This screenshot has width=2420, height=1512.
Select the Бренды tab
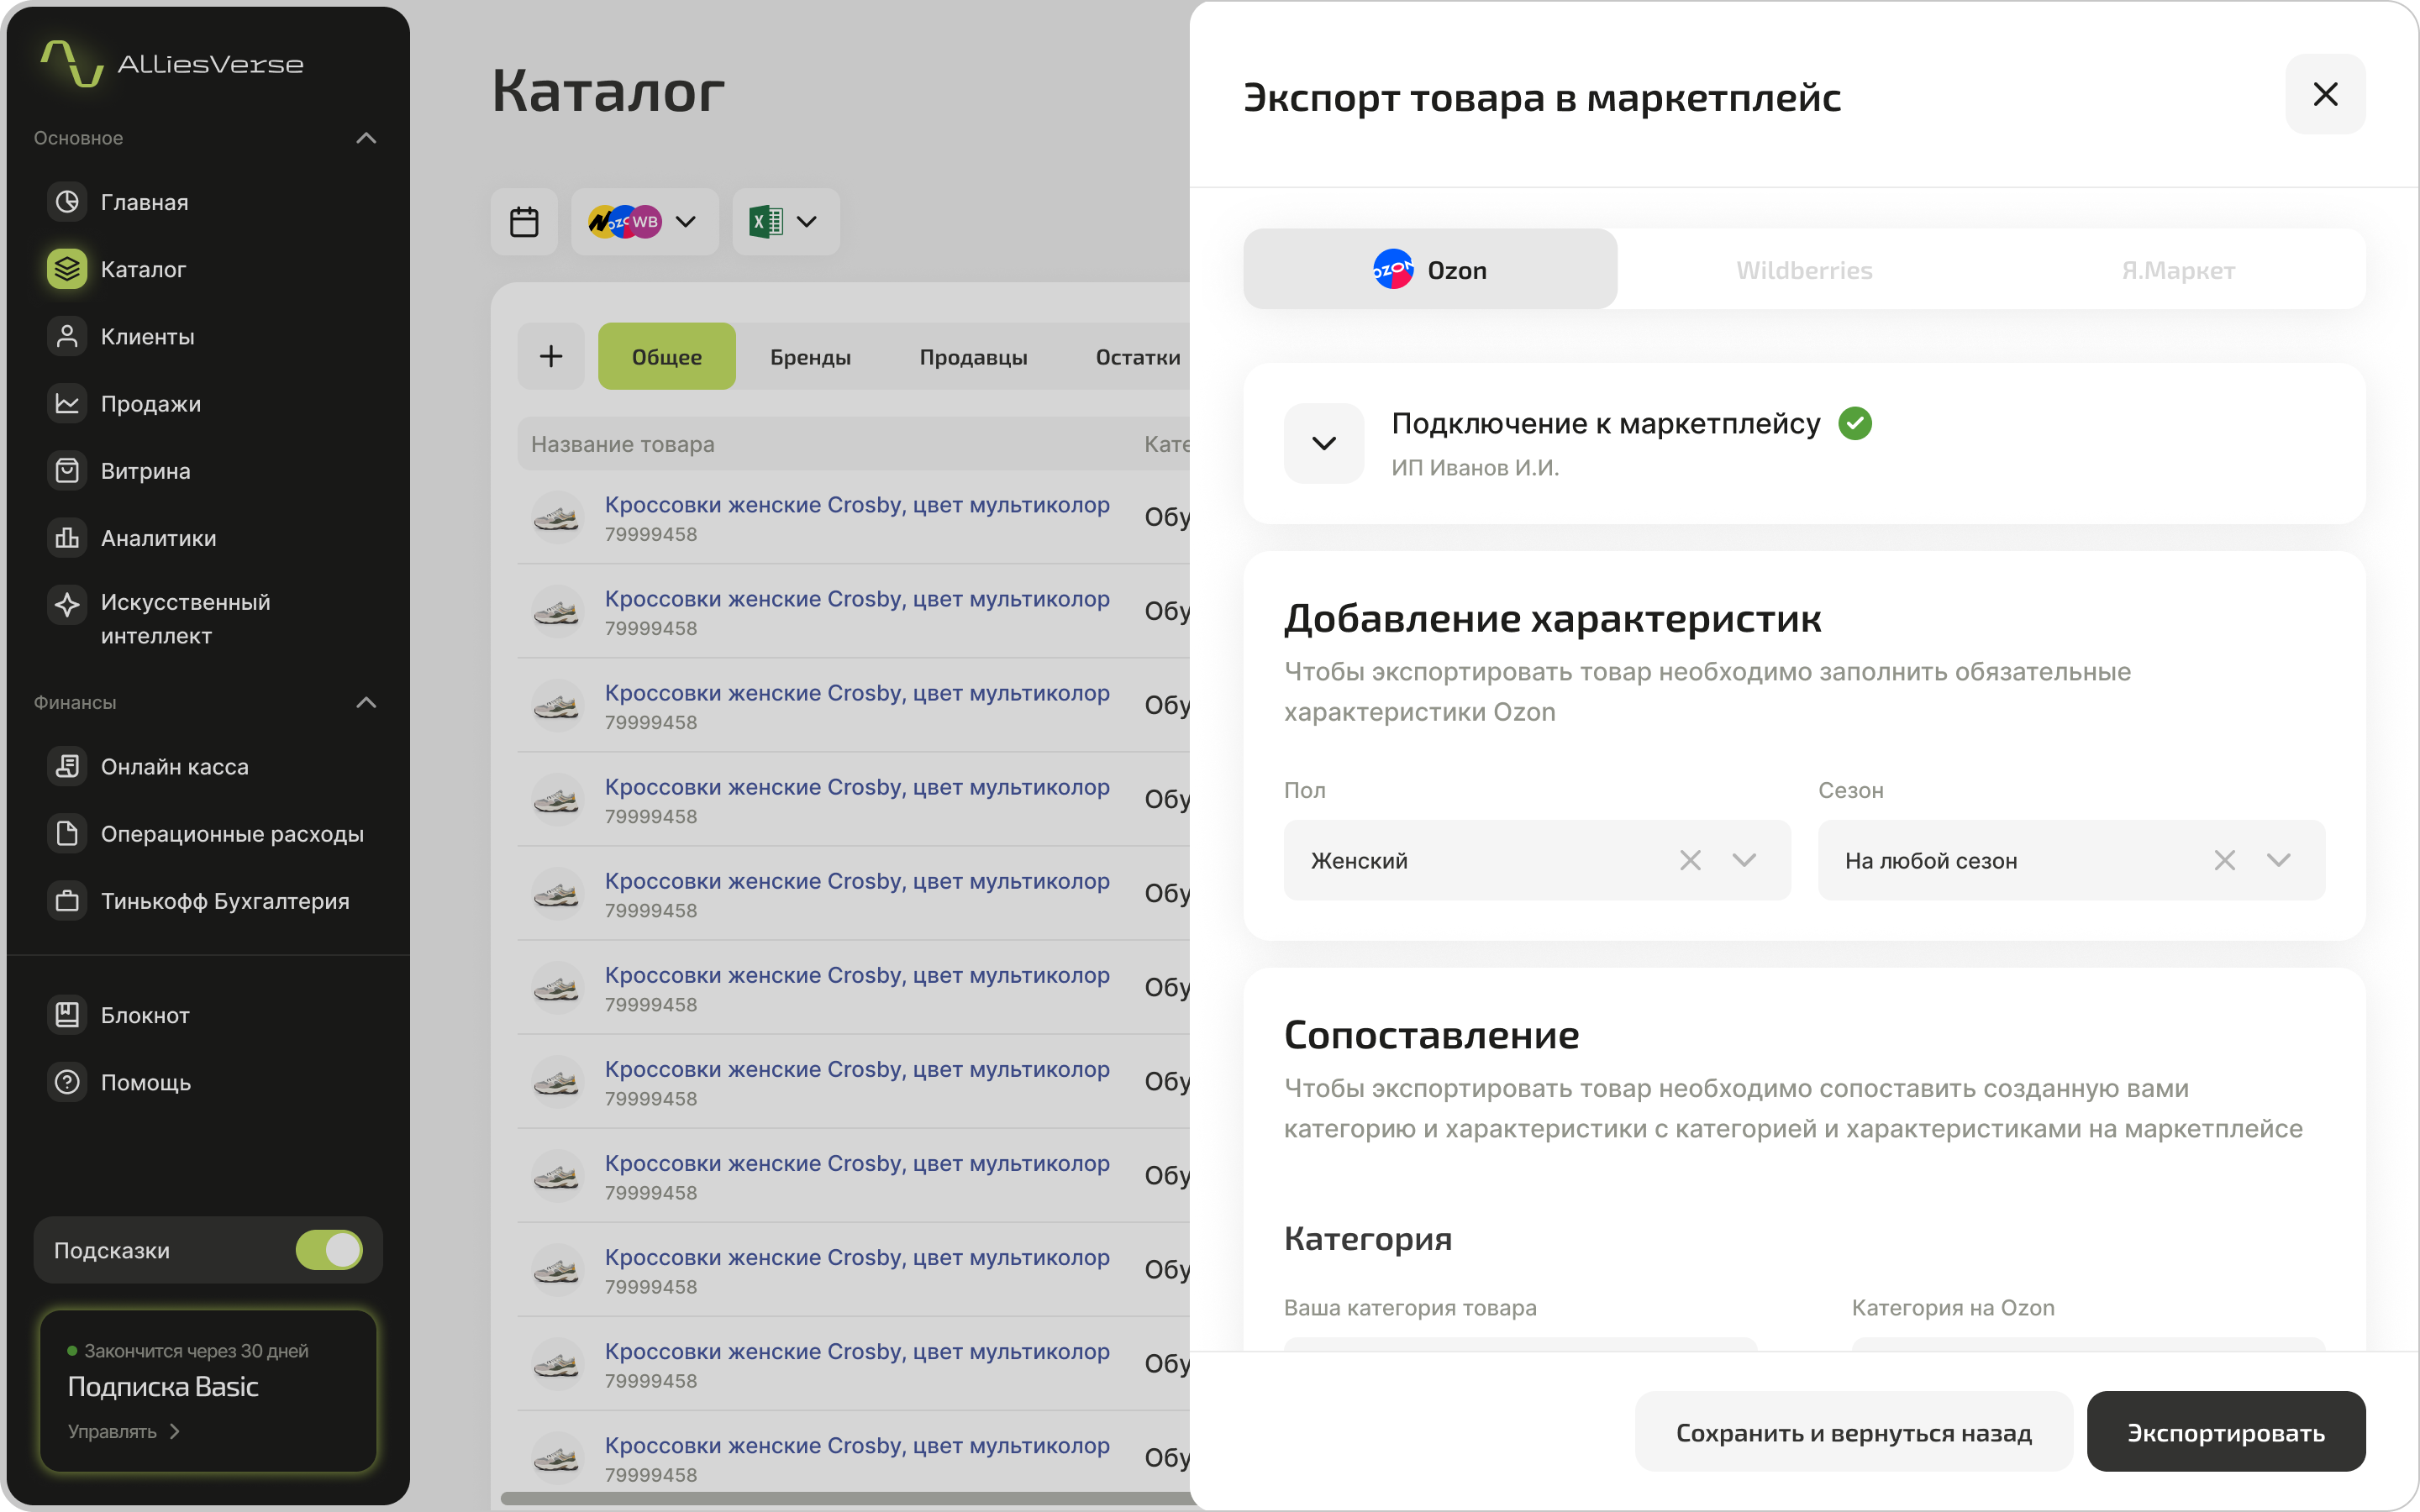tap(810, 356)
